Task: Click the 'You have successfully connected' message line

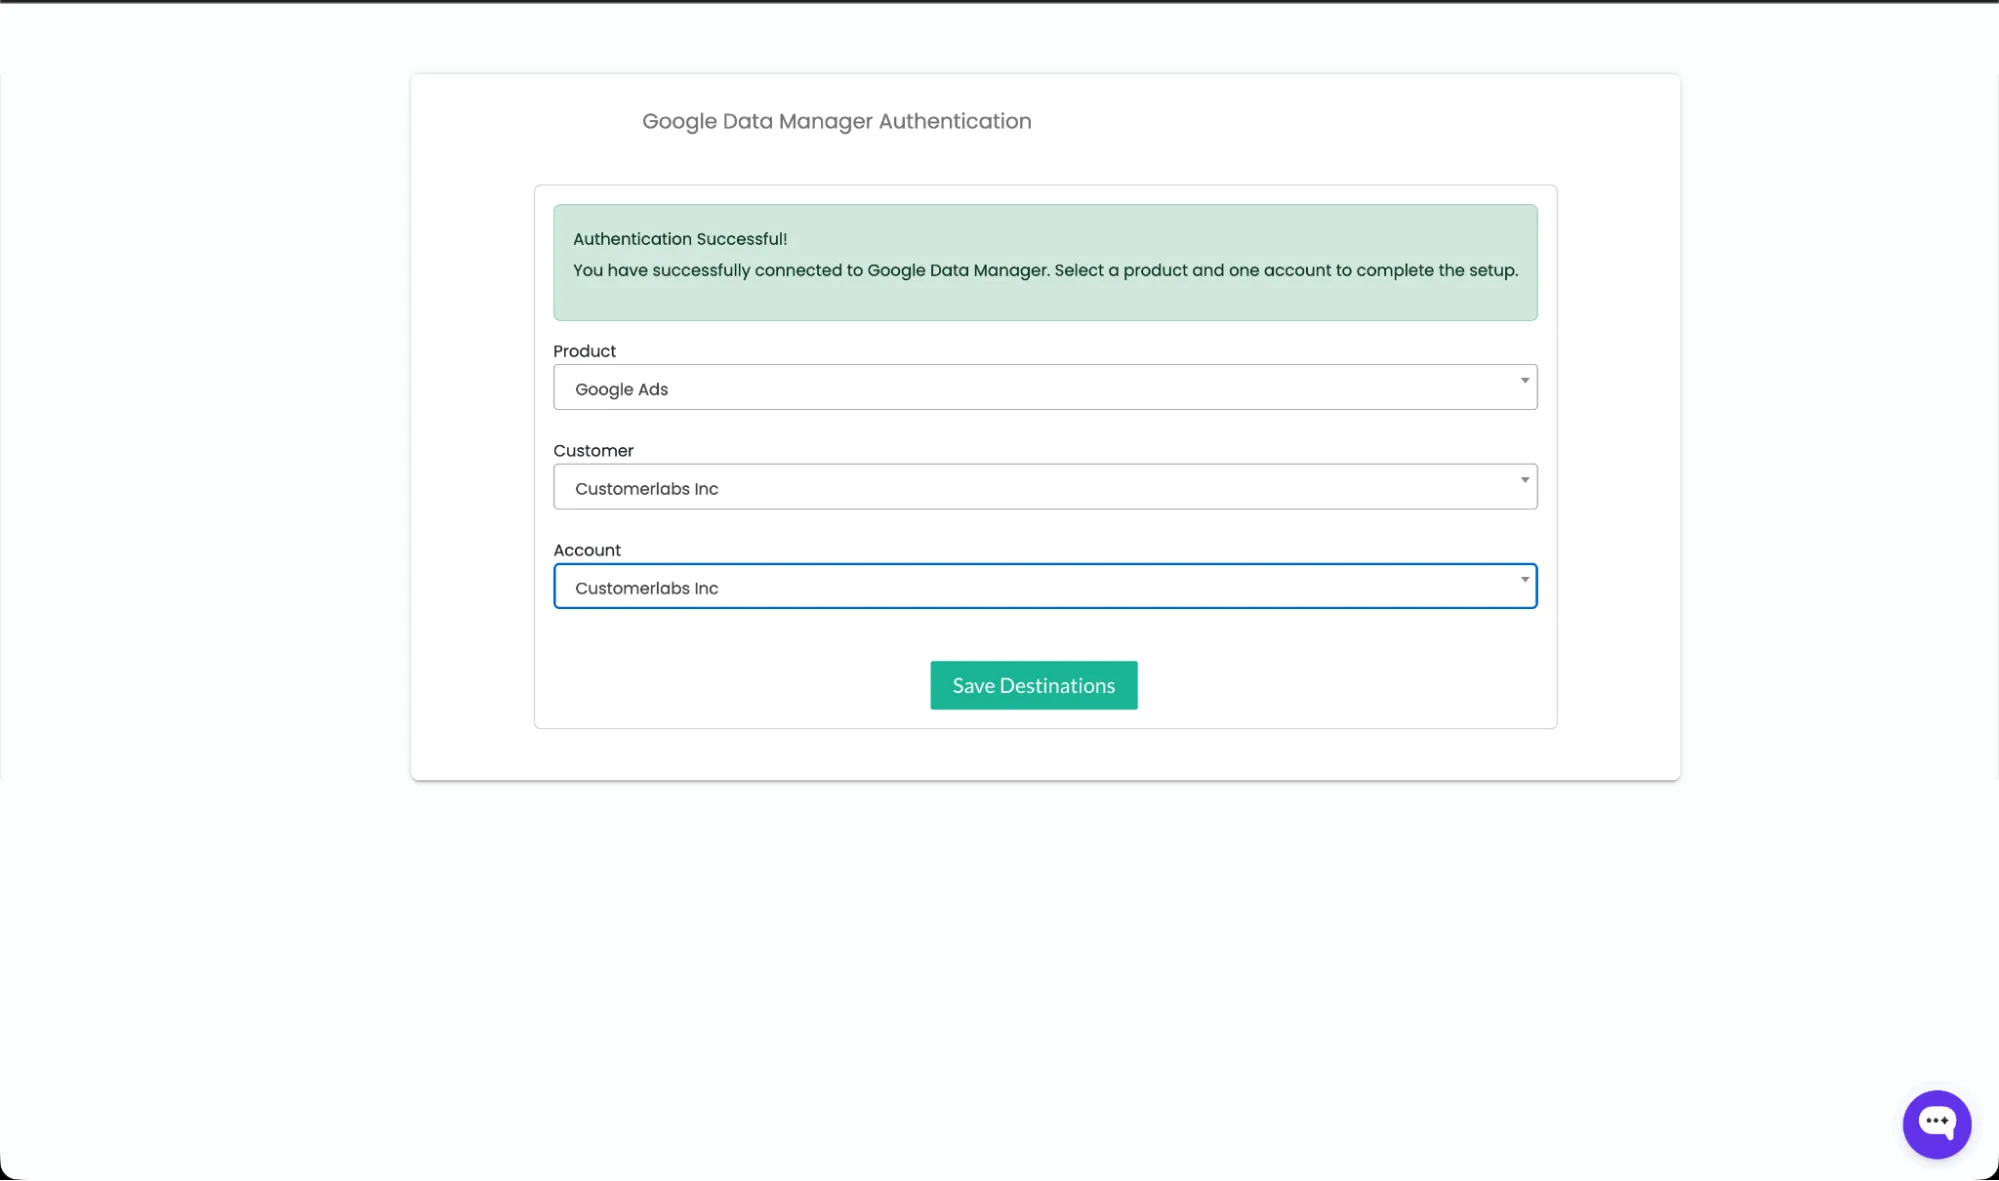Action: point(1045,270)
